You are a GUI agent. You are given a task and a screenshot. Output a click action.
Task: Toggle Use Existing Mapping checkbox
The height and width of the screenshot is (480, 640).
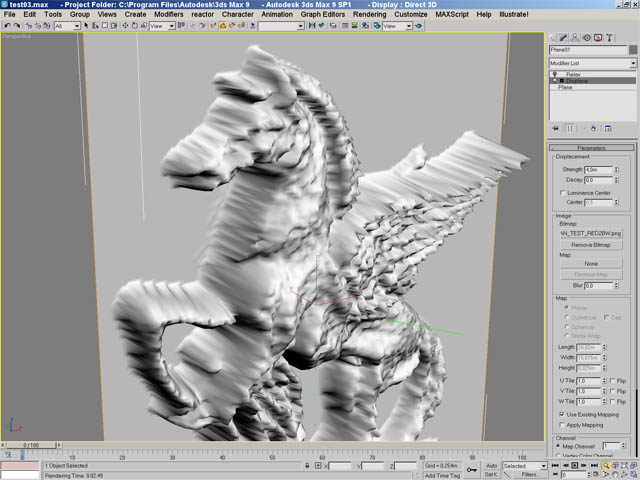[x=561, y=413]
